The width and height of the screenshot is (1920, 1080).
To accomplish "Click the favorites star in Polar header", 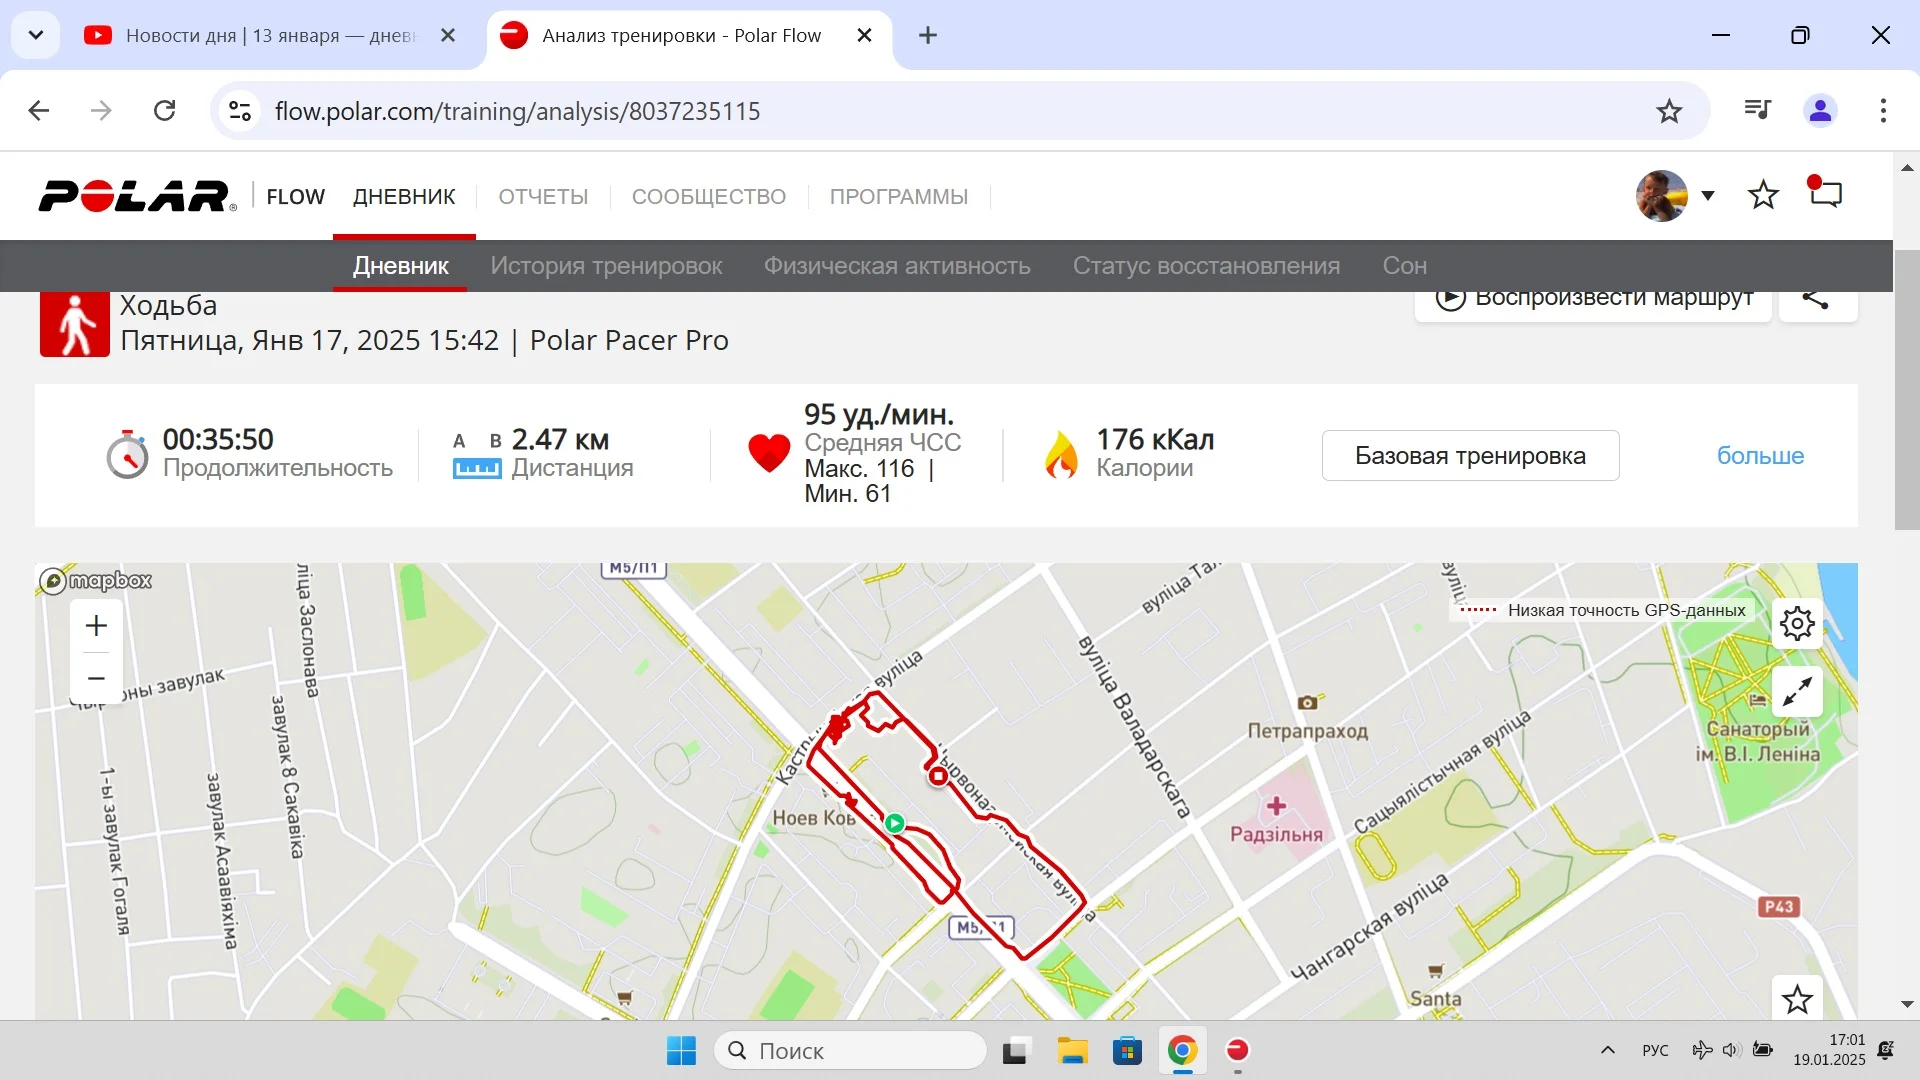I will (1763, 195).
